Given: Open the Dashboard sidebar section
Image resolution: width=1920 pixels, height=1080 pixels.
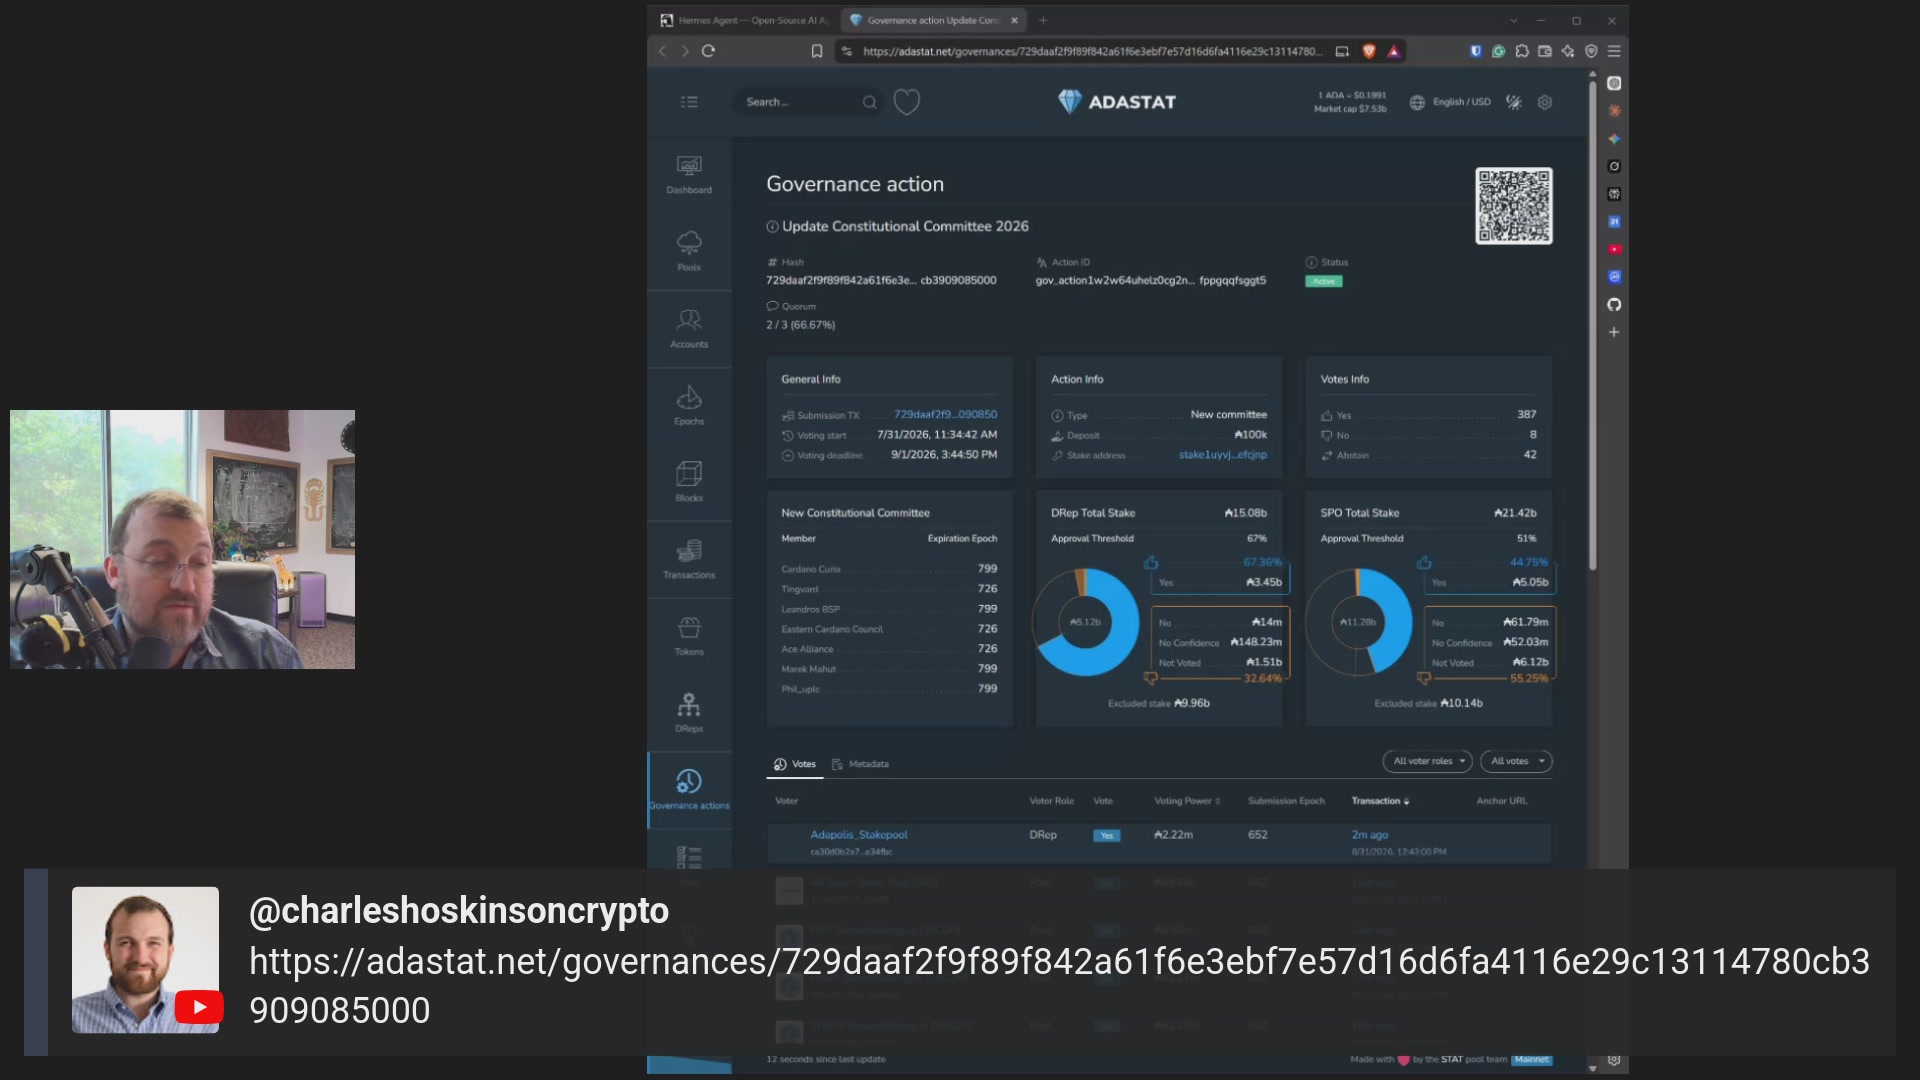Looking at the screenshot, I should click(689, 174).
